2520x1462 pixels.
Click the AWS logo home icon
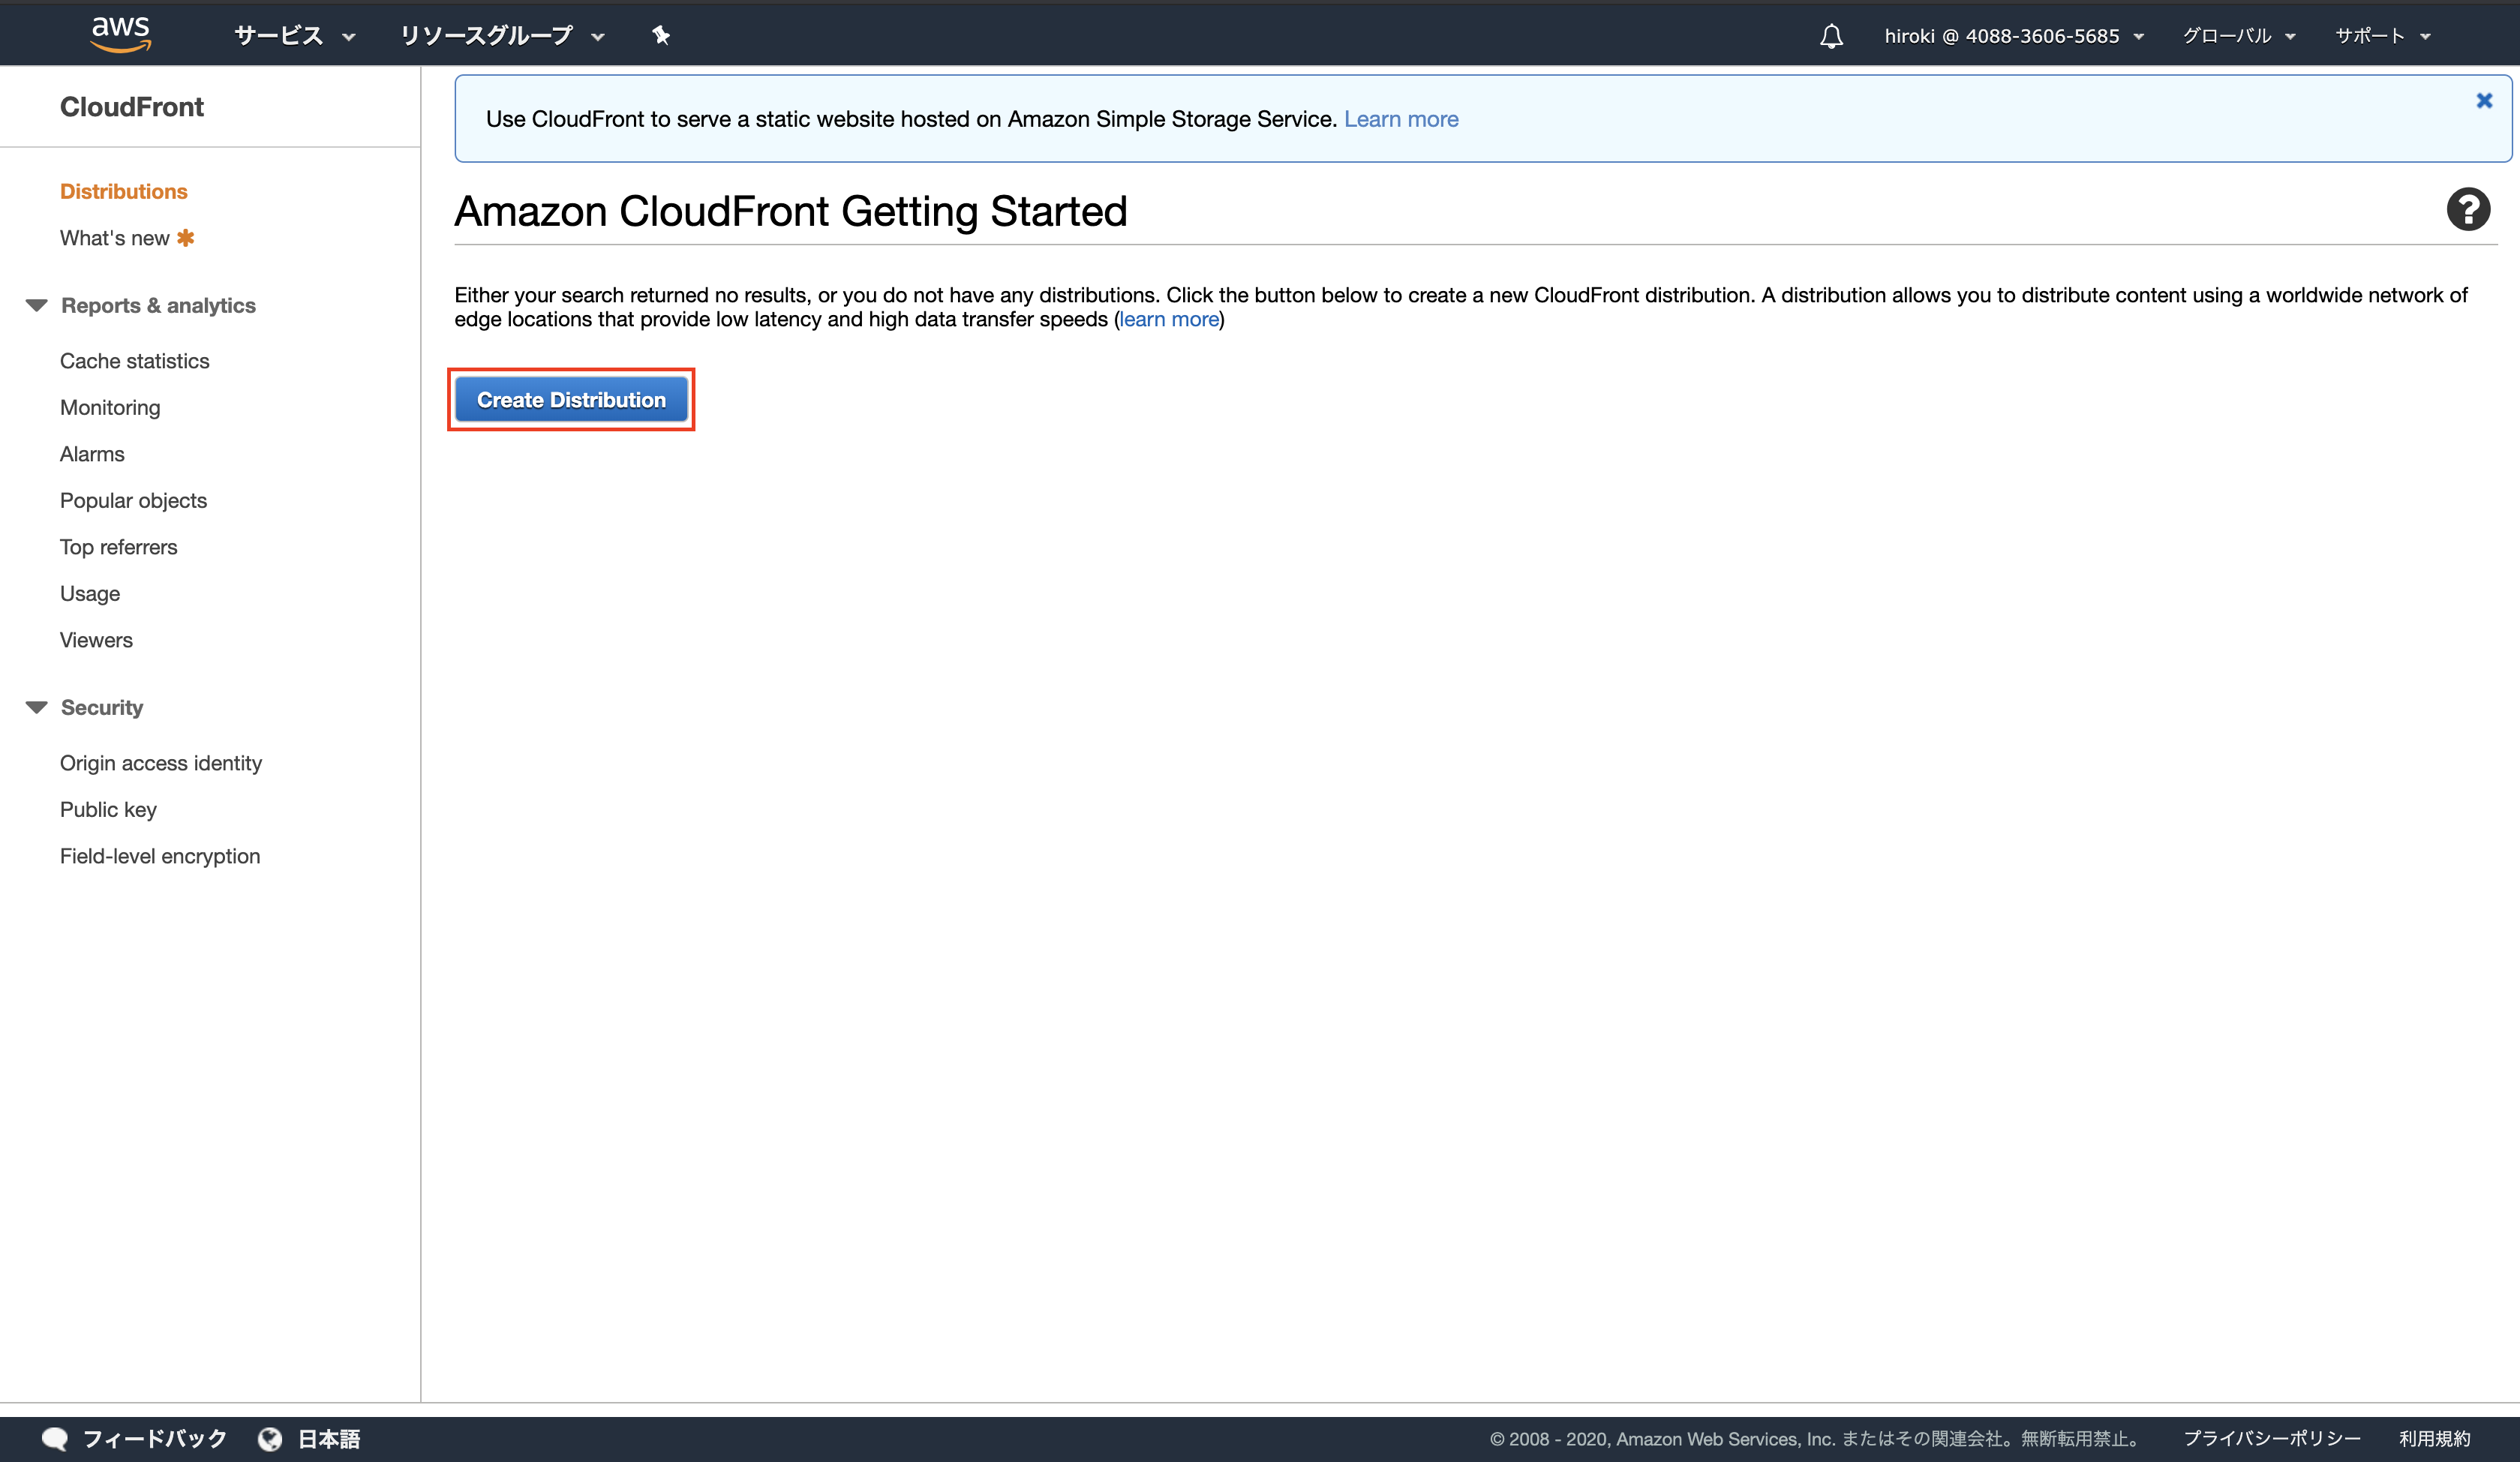click(x=120, y=34)
